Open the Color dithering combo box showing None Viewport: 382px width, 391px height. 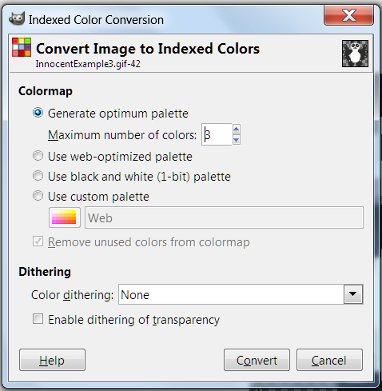pos(240,294)
